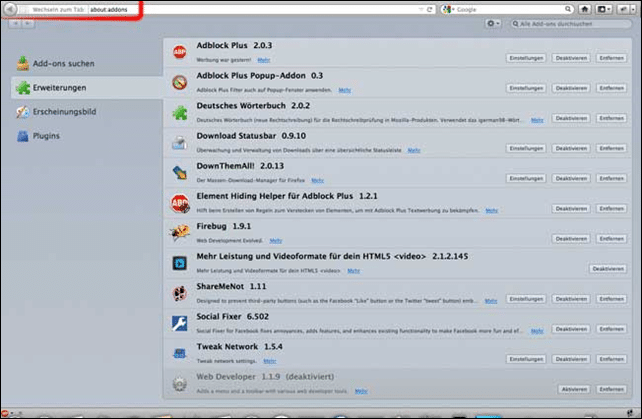Click the Tweak Network icon
642x419 pixels.
pyautogui.click(x=179, y=353)
